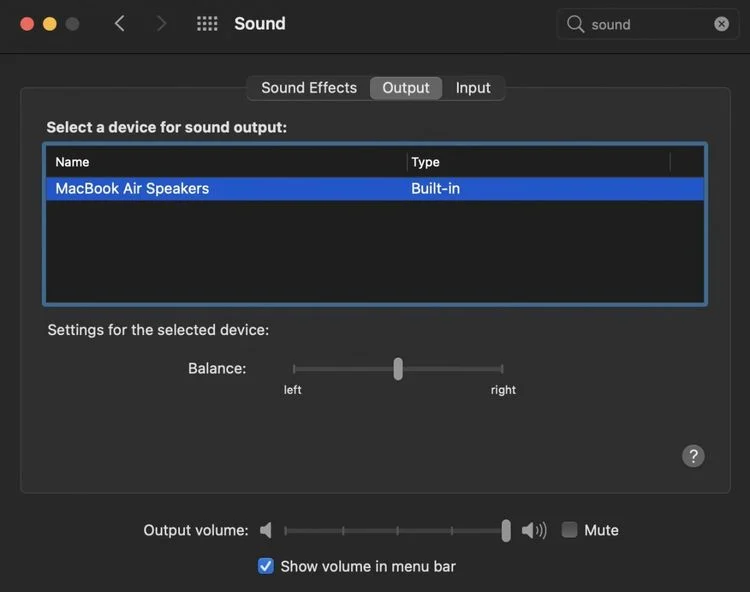750x592 pixels.
Task: Click the forward navigation arrow
Action: click(162, 23)
